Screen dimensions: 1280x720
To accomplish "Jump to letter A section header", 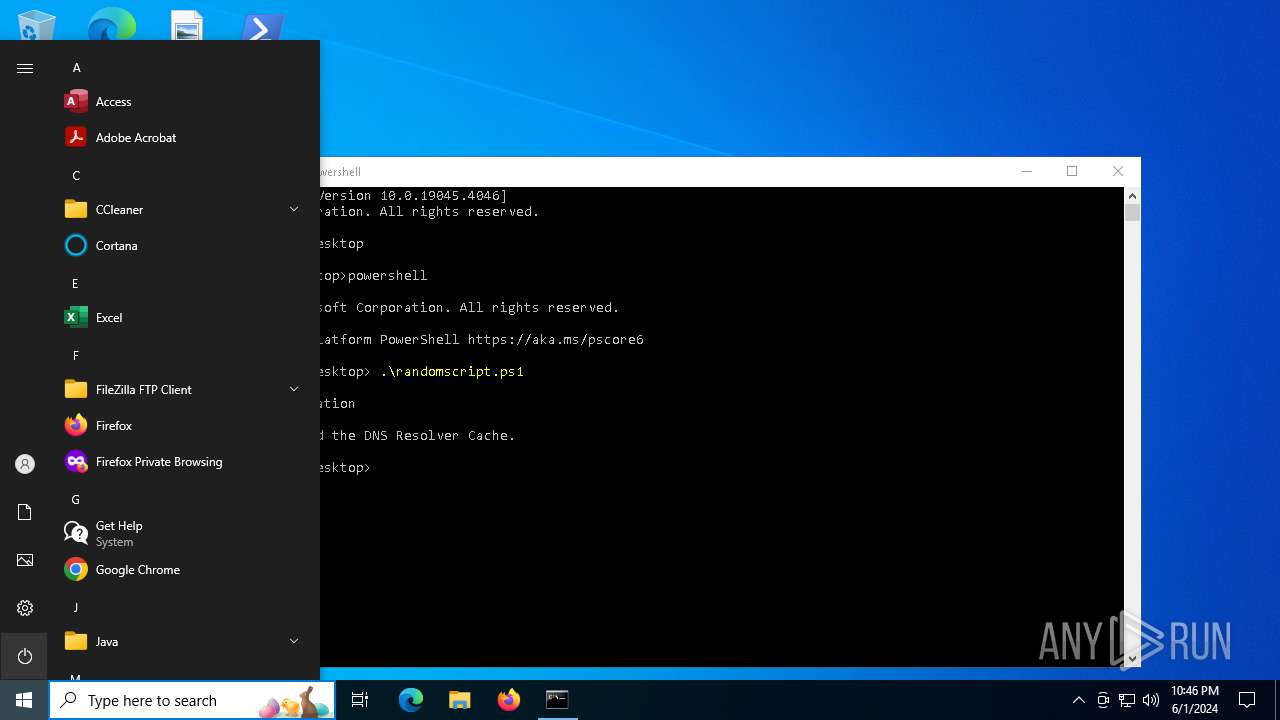I will click(x=76, y=68).
